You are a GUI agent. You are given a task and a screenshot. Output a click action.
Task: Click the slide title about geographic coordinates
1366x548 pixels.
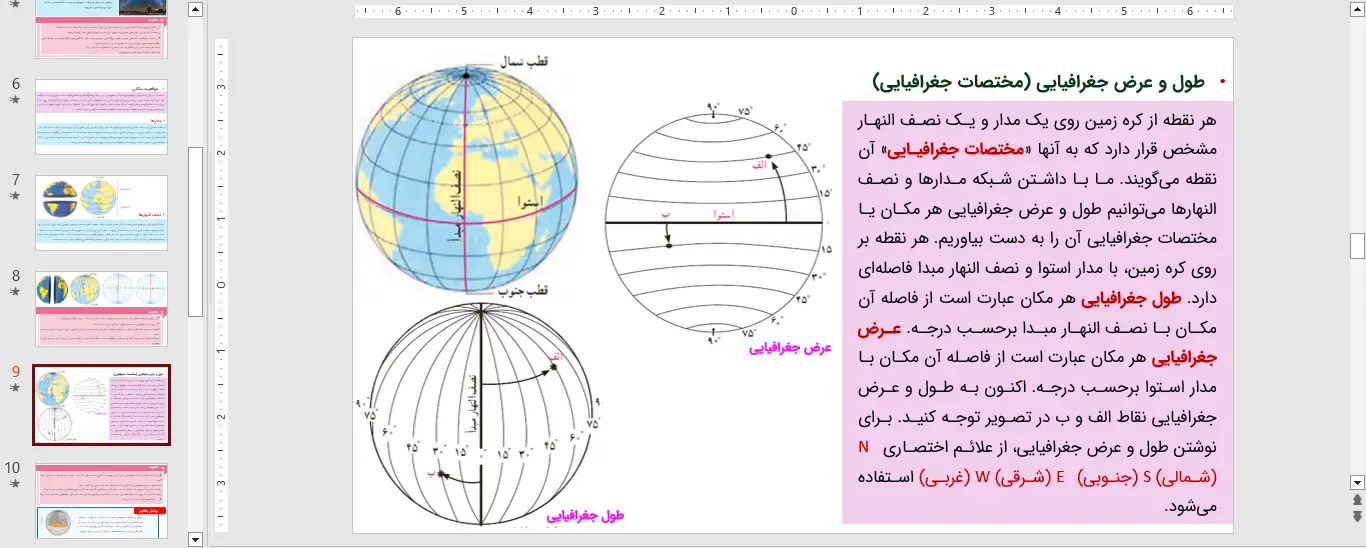pos(1038,81)
